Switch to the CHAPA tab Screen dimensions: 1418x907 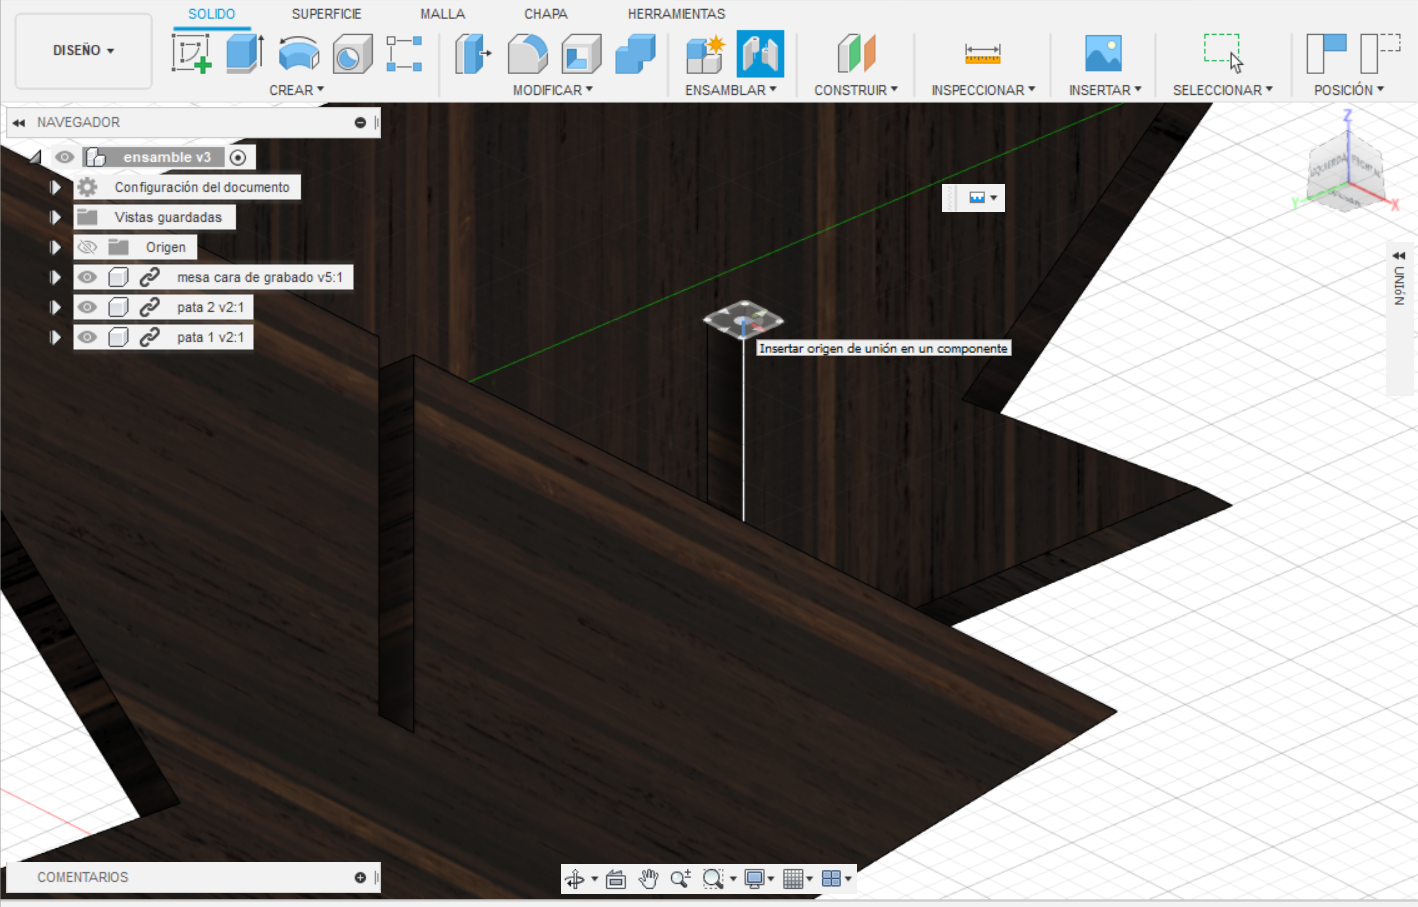pos(546,14)
